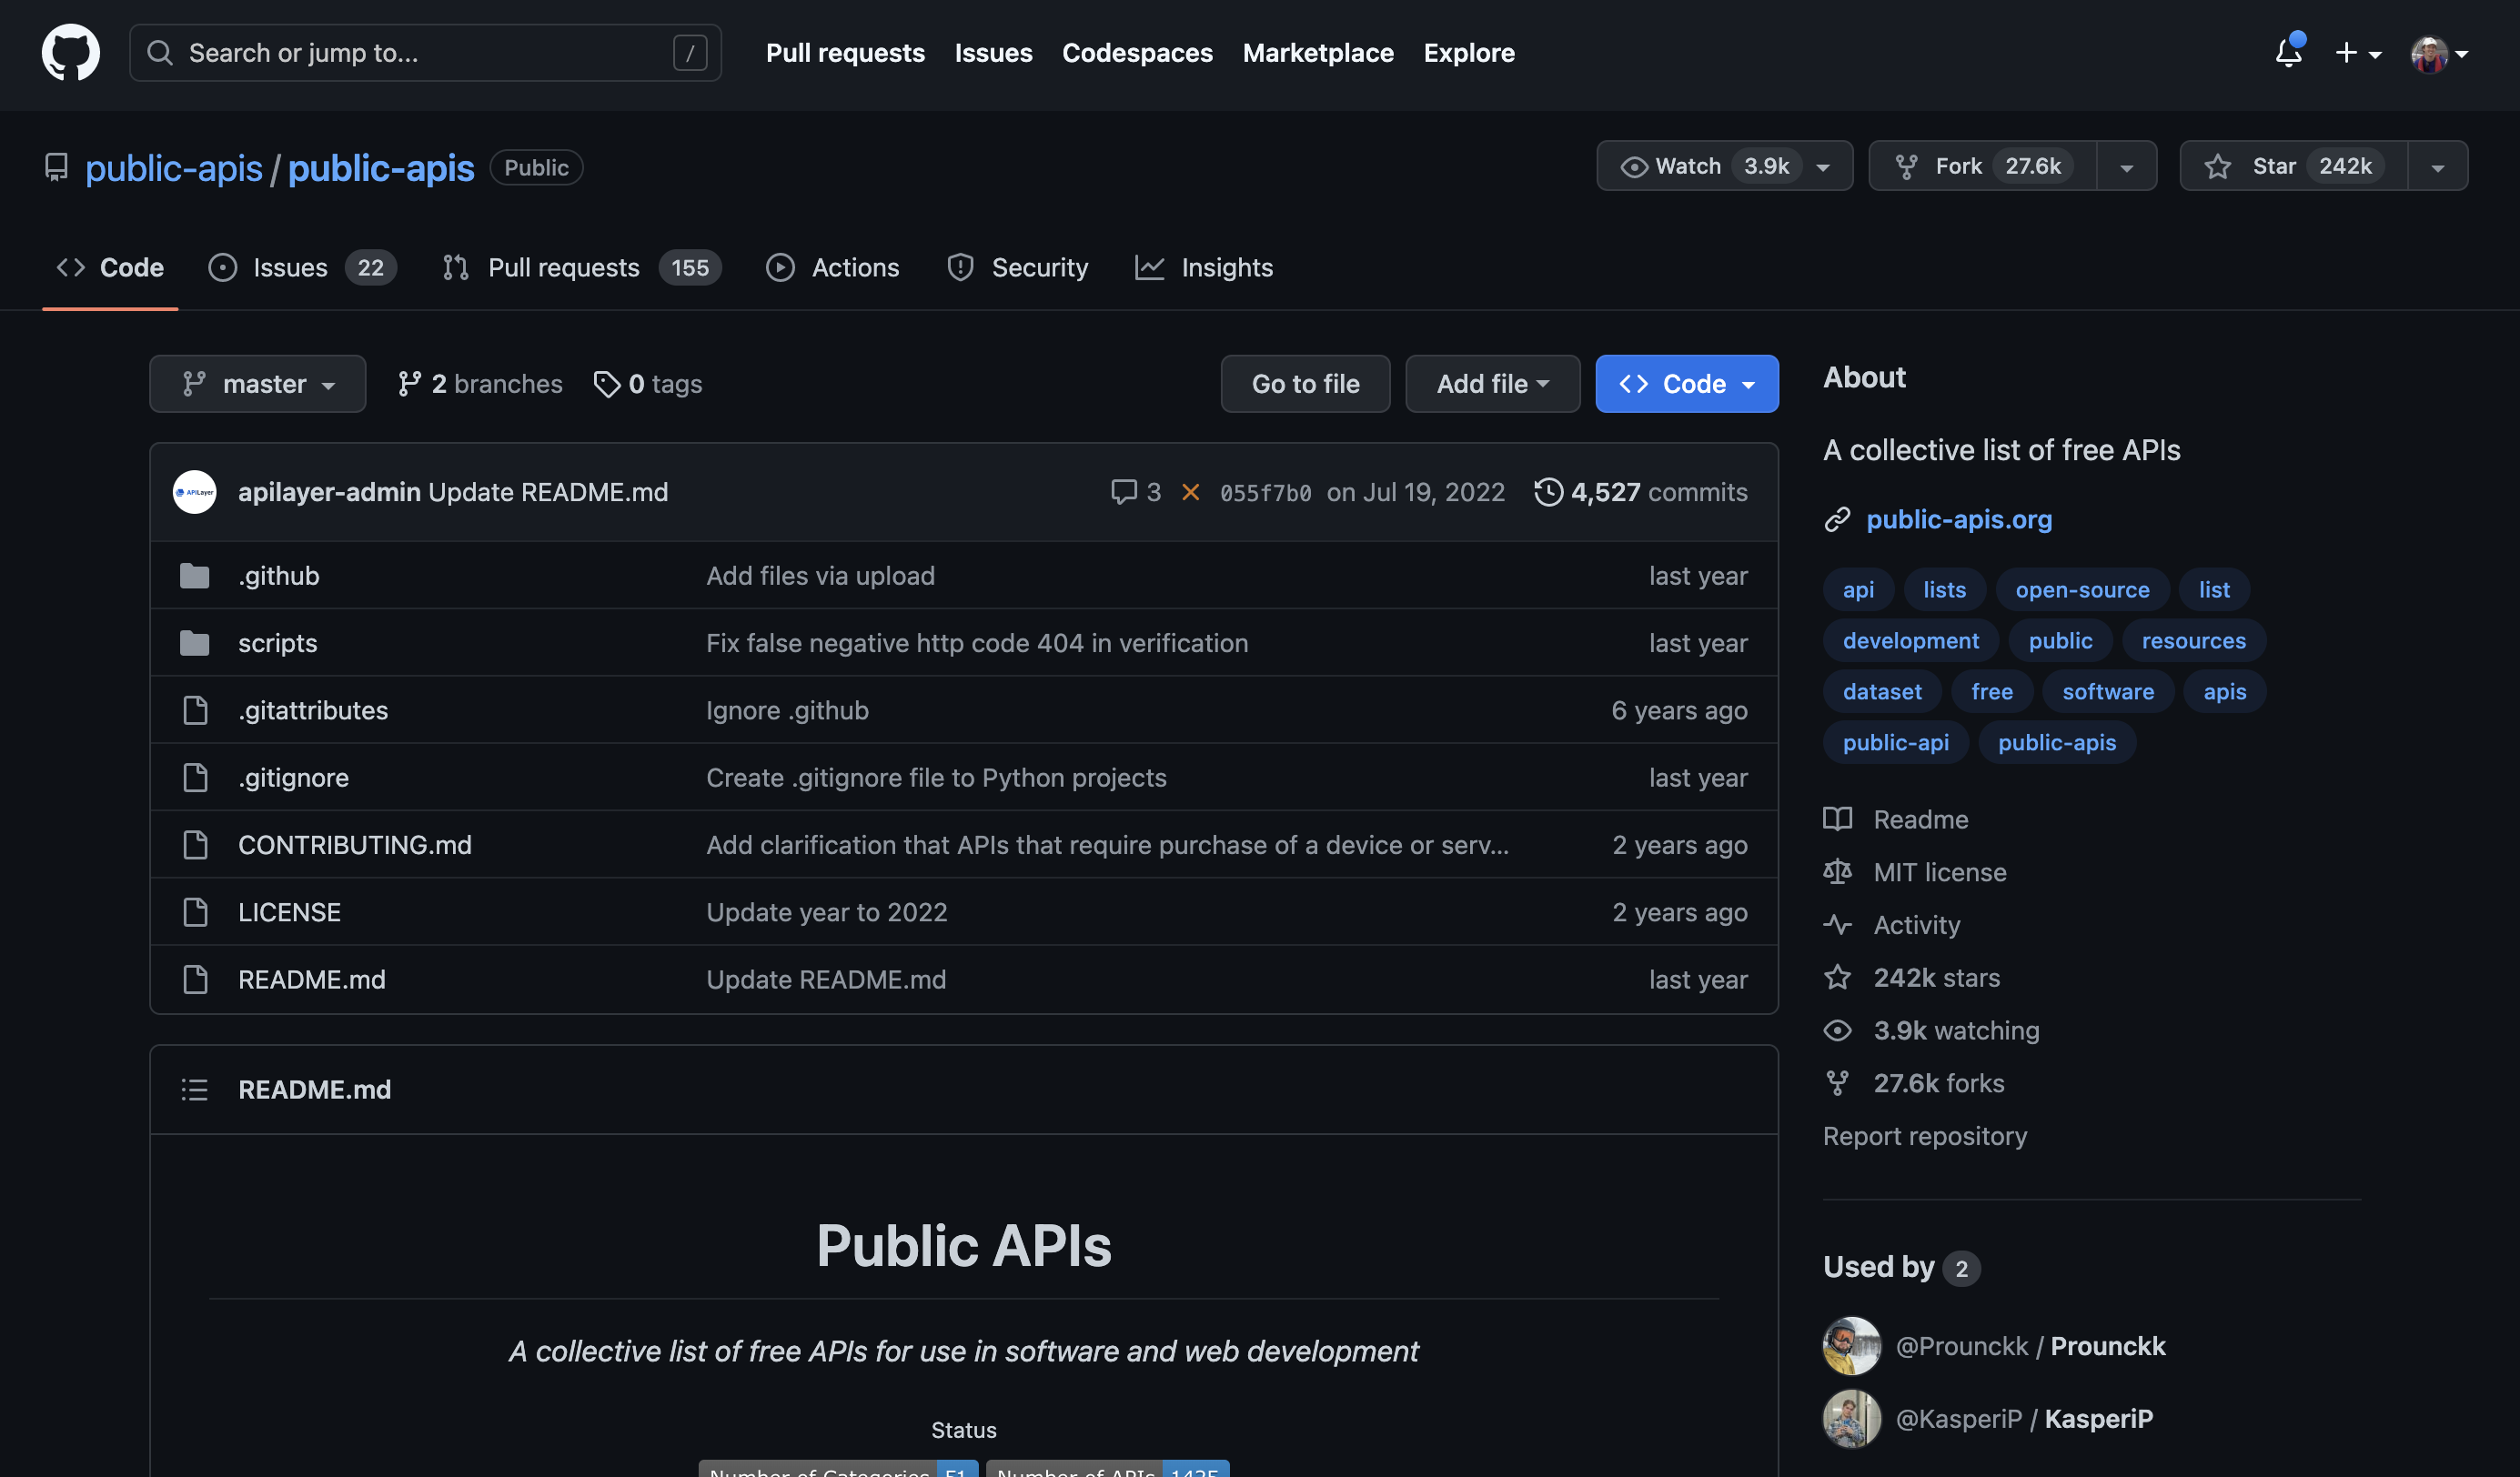Switch to the Insights tab
The height and width of the screenshot is (1477, 2520).
[1204, 267]
